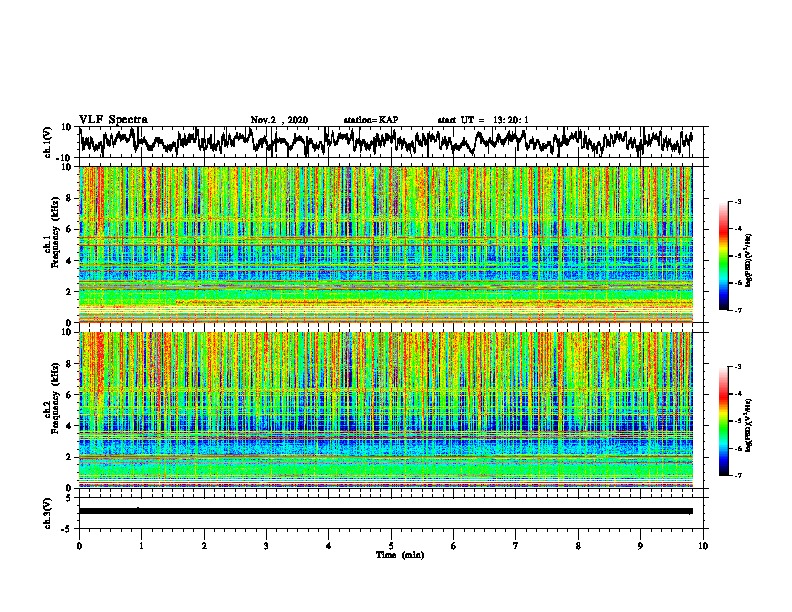The height and width of the screenshot is (612, 792).
Task: Click the "-3" label on upper color bar
Action: (738, 202)
